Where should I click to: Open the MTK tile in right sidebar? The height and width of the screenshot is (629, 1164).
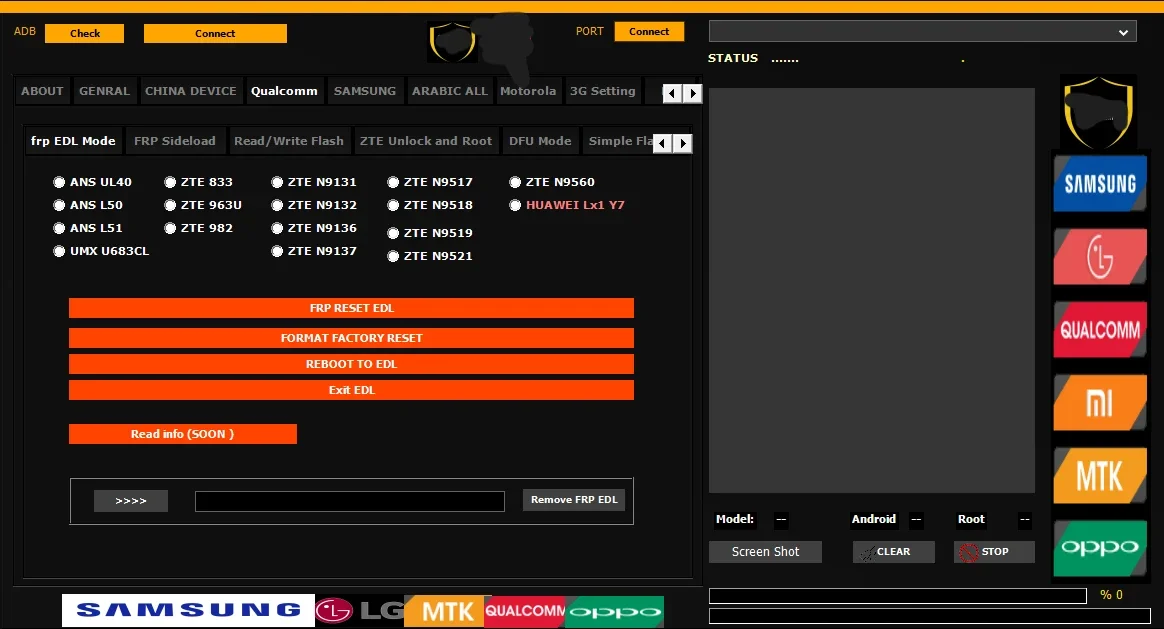pos(1099,475)
